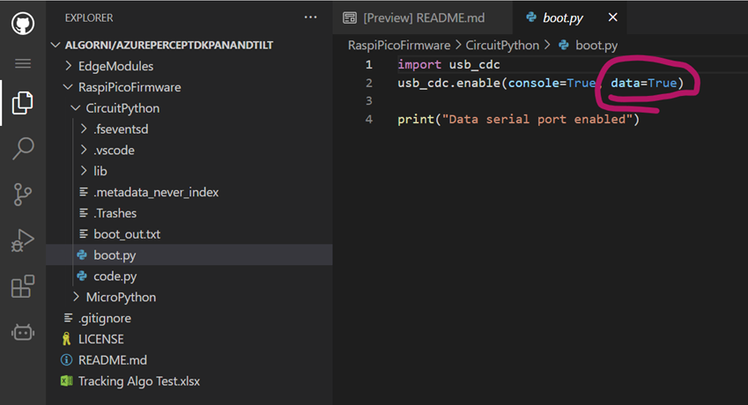Expand the .fseventsd folder chevron
The width and height of the screenshot is (748, 405).
click(83, 129)
